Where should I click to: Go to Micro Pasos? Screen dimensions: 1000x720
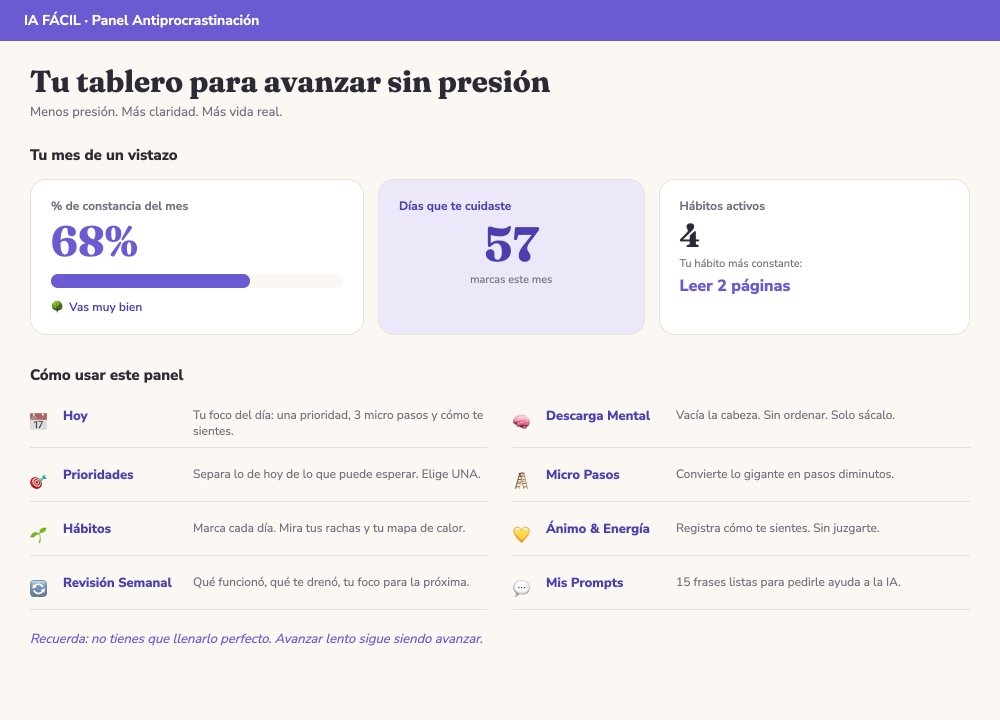(582, 474)
